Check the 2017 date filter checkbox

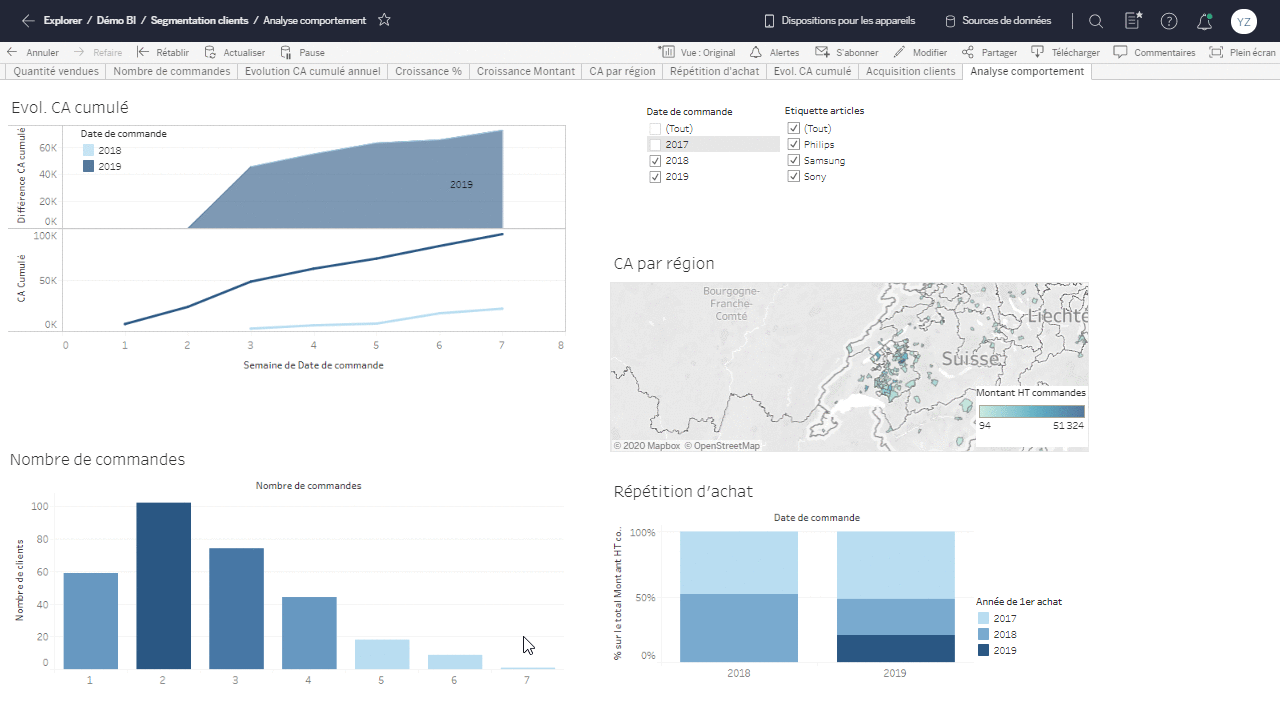coord(655,145)
